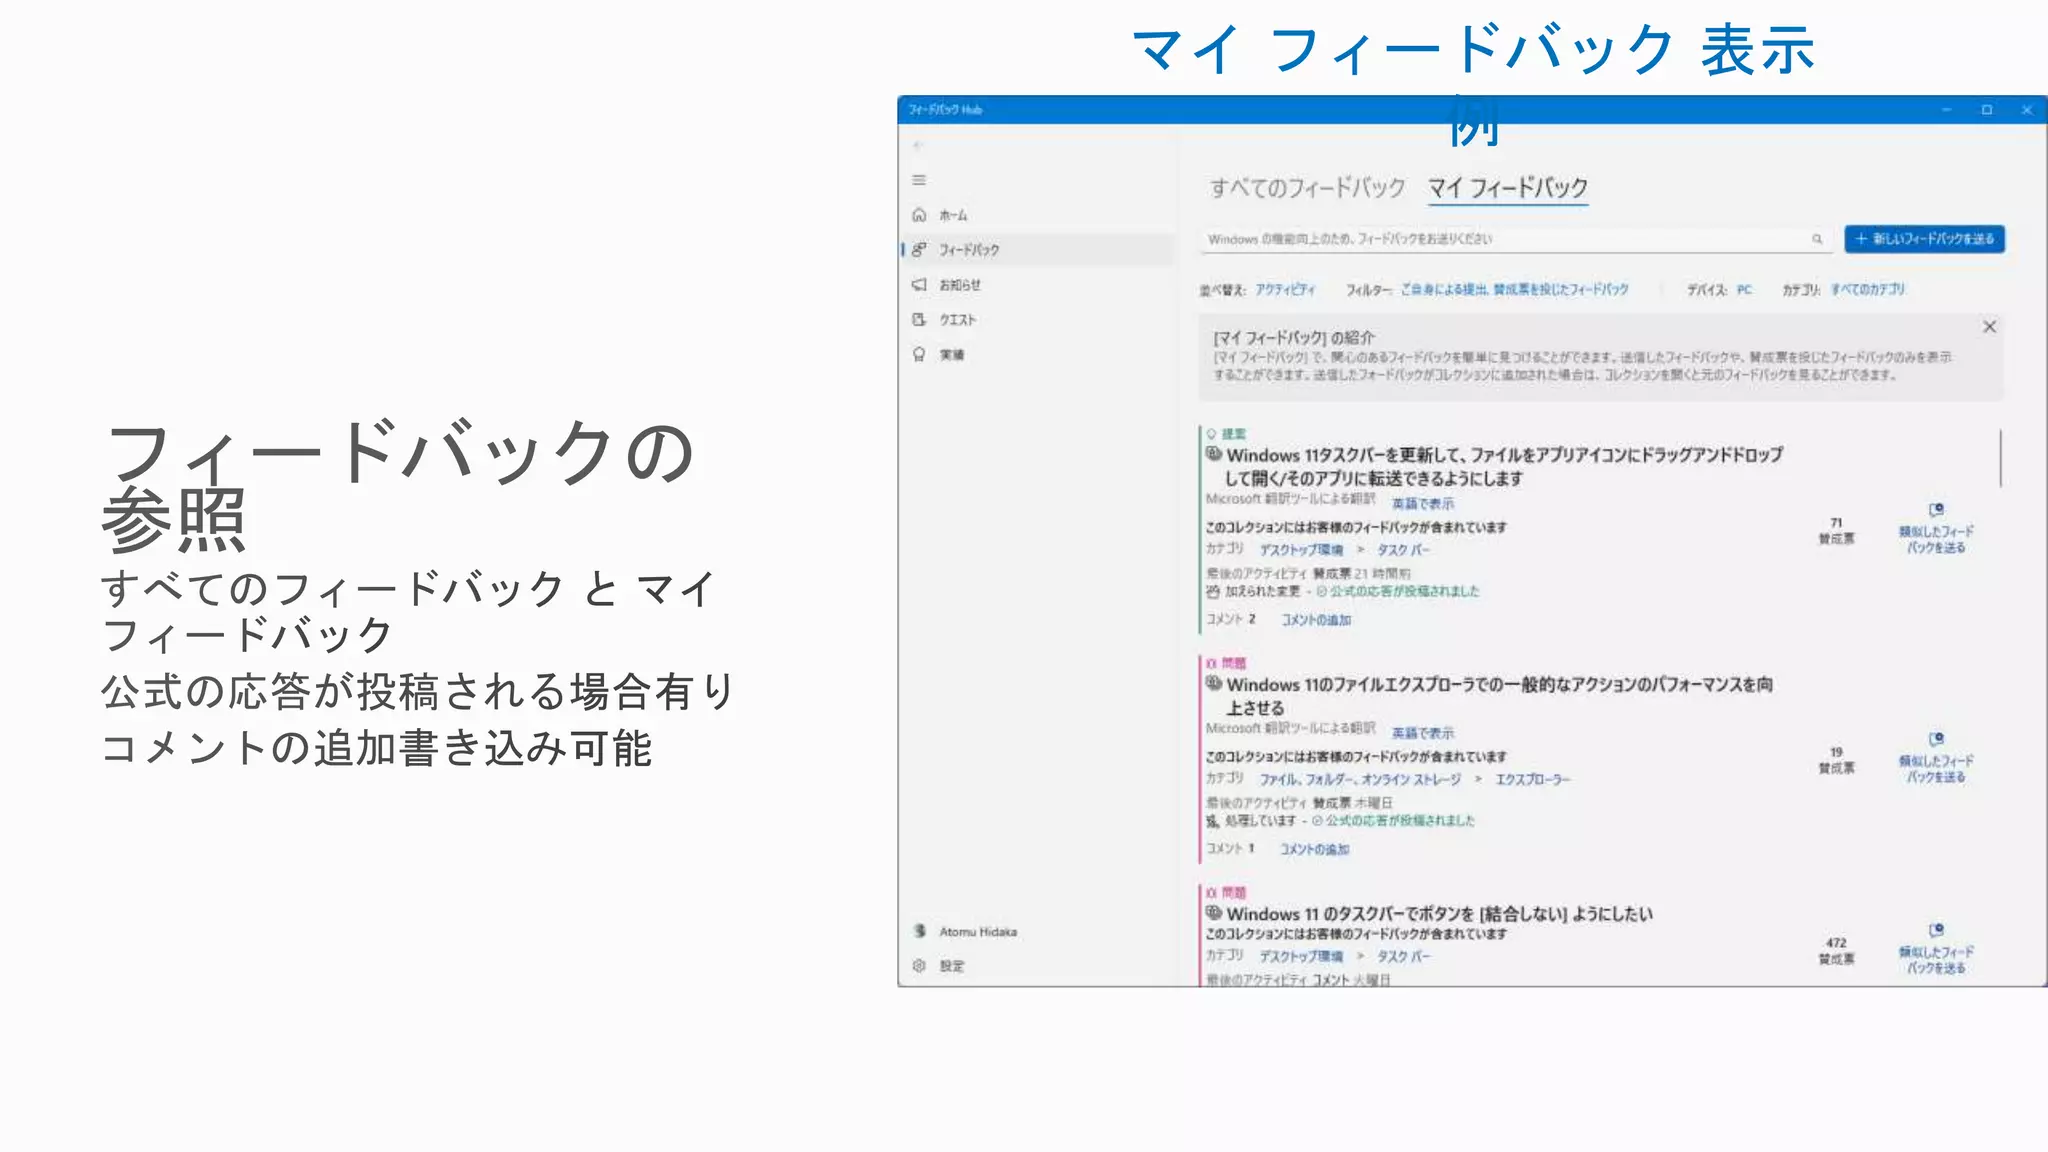Switch to すべてのフィードバック tab

click(x=1307, y=188)
